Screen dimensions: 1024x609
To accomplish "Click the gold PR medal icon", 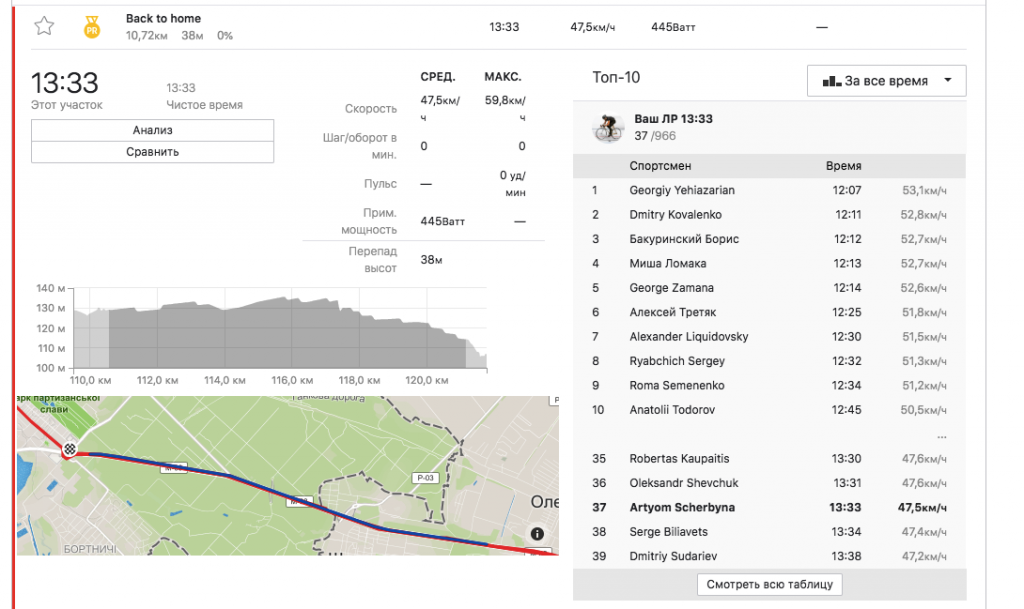I will point(92,27).
